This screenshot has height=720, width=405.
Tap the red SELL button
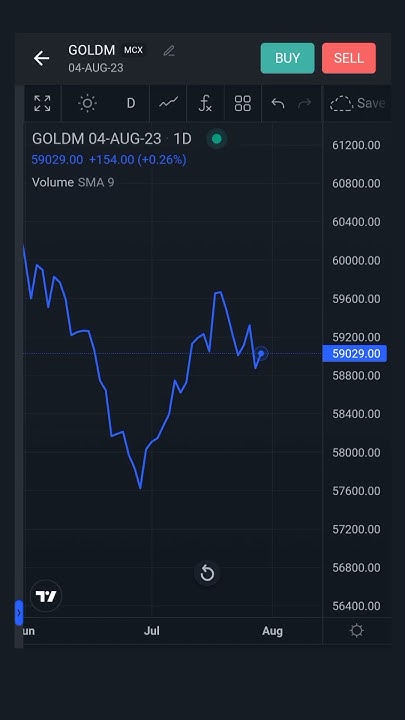tap(349, 58)
